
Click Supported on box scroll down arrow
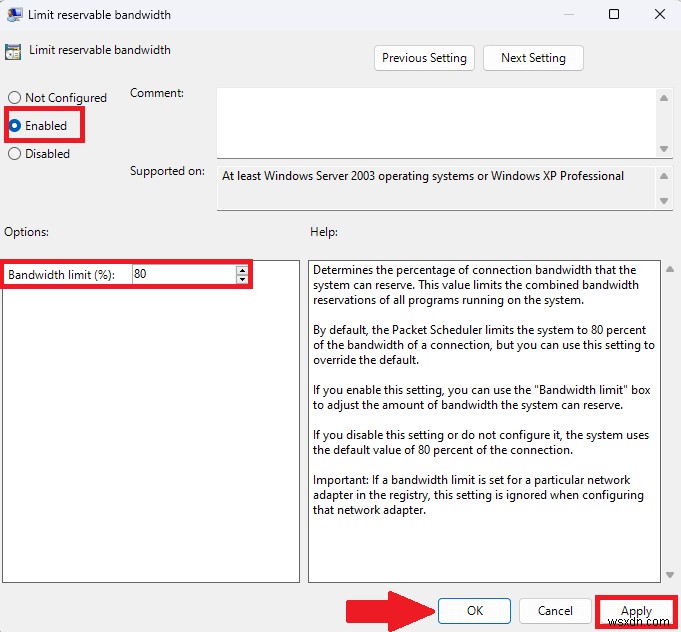click(x=664, y=201)
